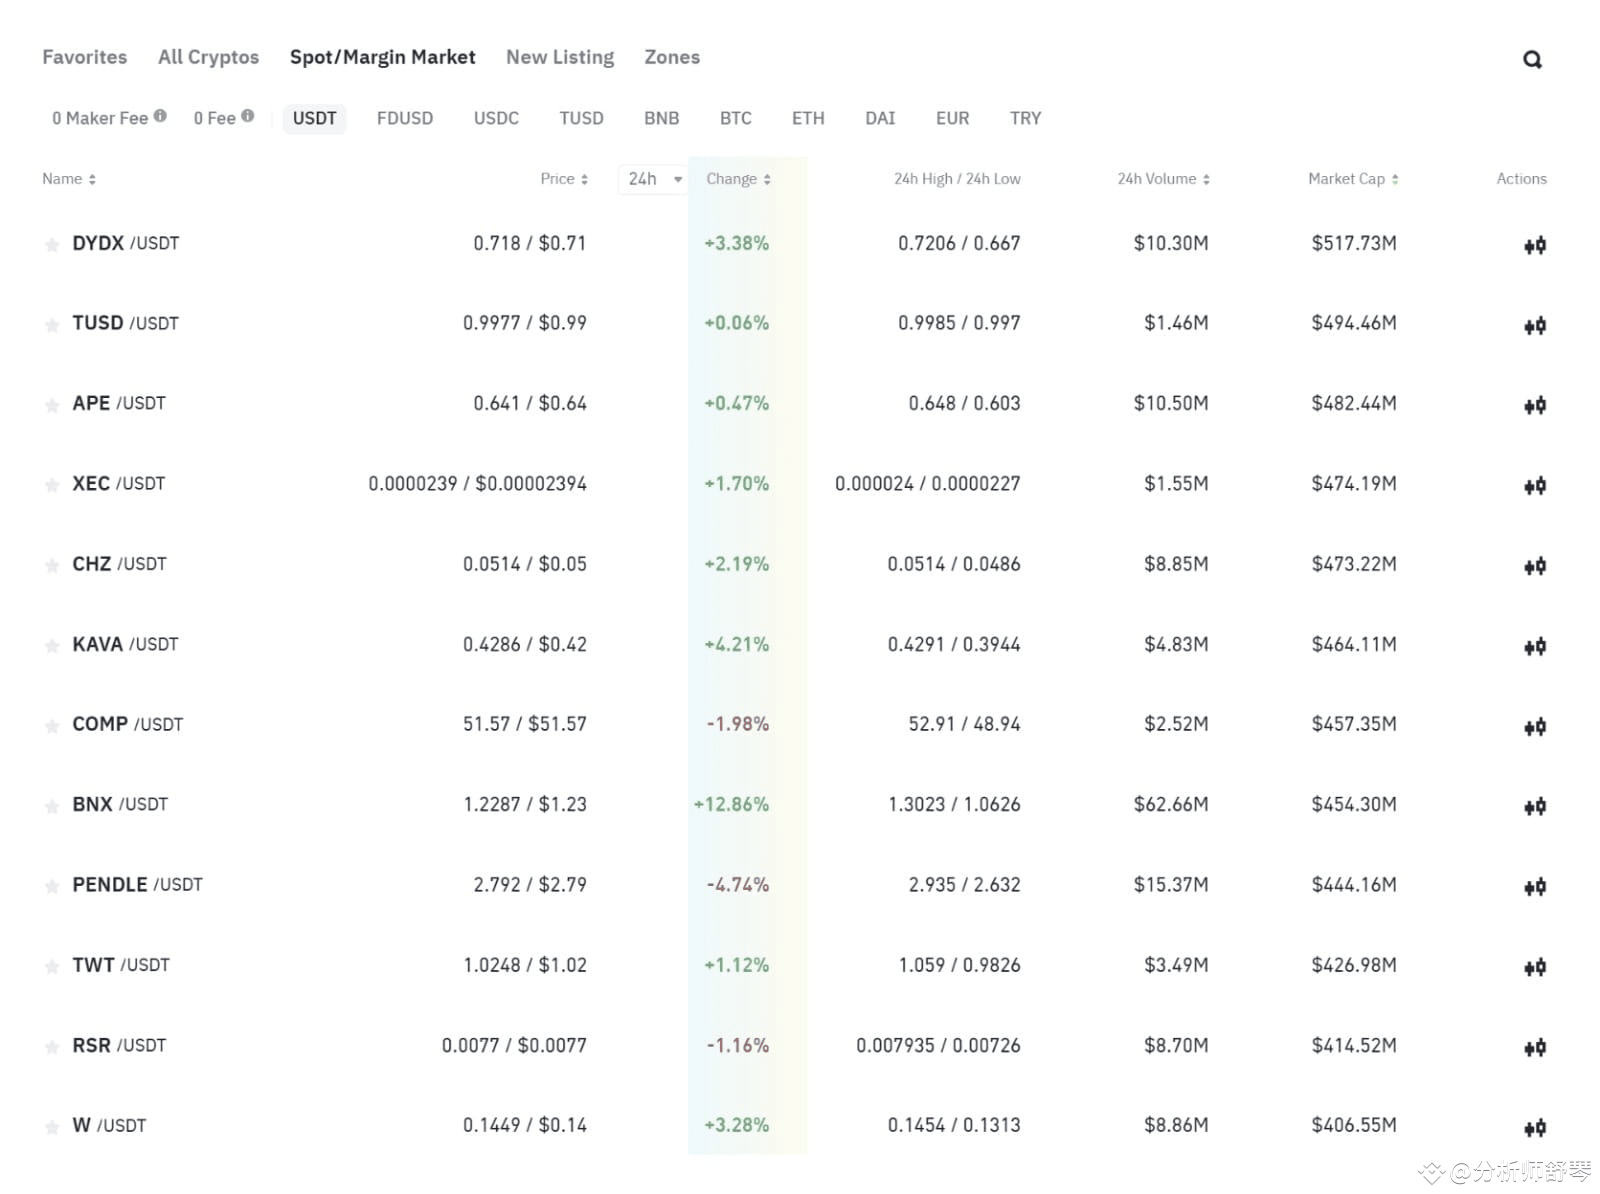Show info icon beside 0 Fee
Image resolution: width=1600 pixels, height=1194 pixels.
[248, 116]
